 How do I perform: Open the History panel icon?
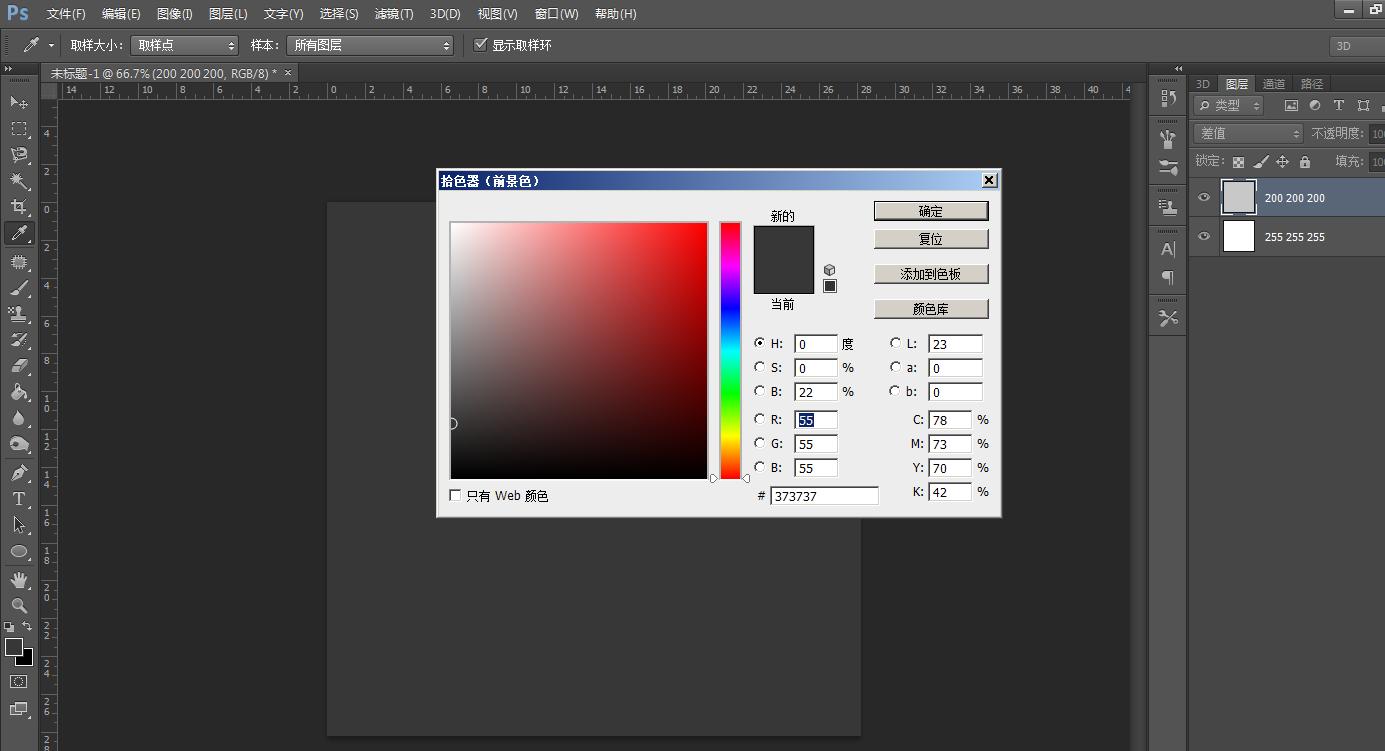point(1168,98)
